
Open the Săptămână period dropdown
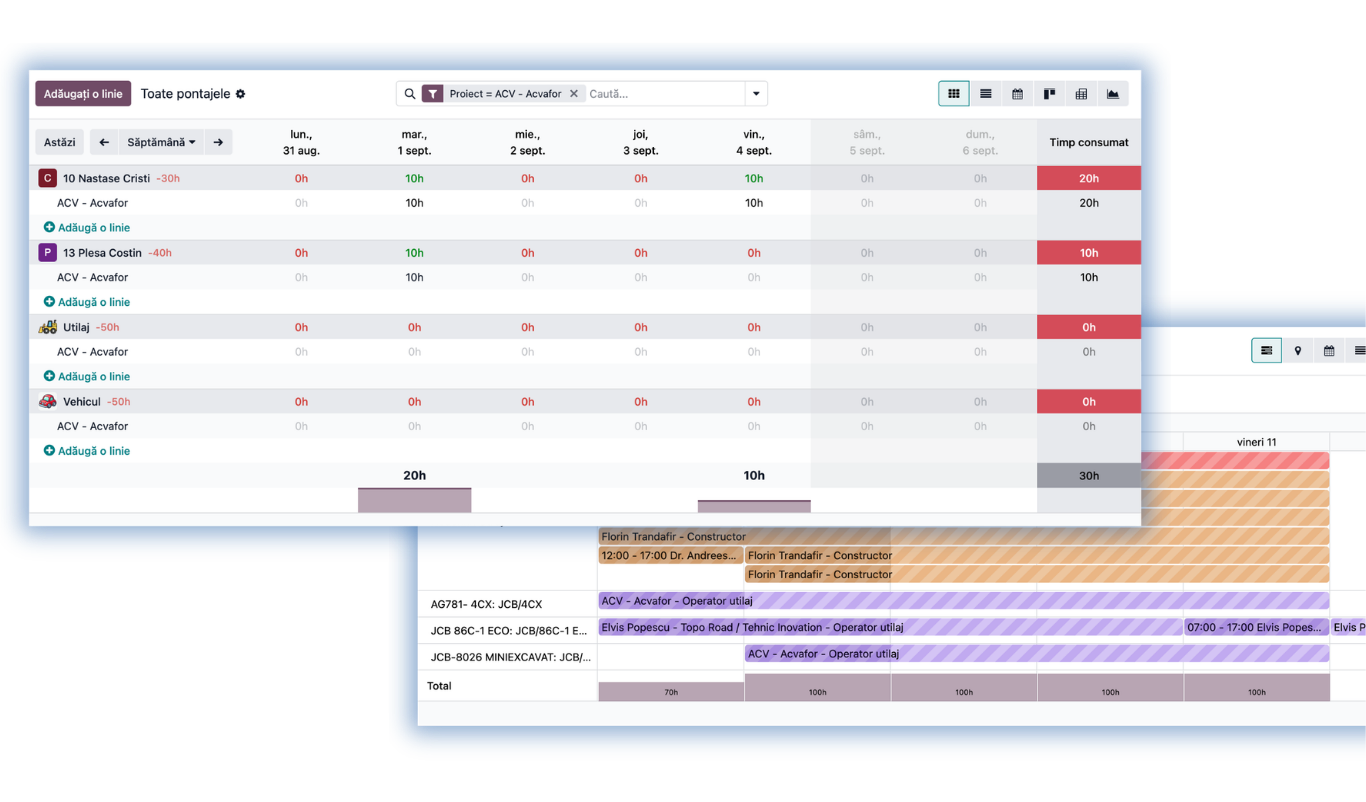161,142
